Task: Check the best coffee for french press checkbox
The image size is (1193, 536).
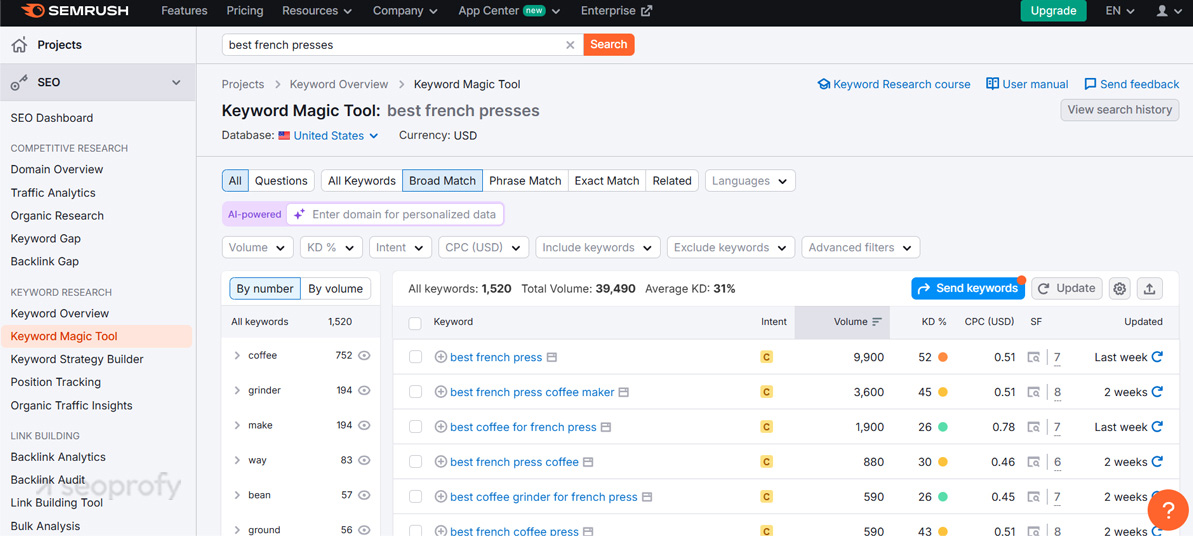Action: pos(415,427)
